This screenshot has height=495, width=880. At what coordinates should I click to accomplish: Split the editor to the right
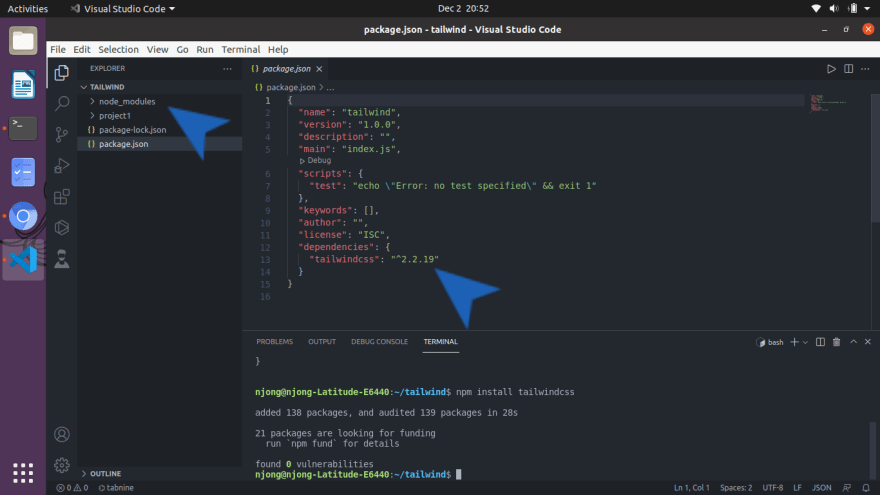tap(849, 69)
